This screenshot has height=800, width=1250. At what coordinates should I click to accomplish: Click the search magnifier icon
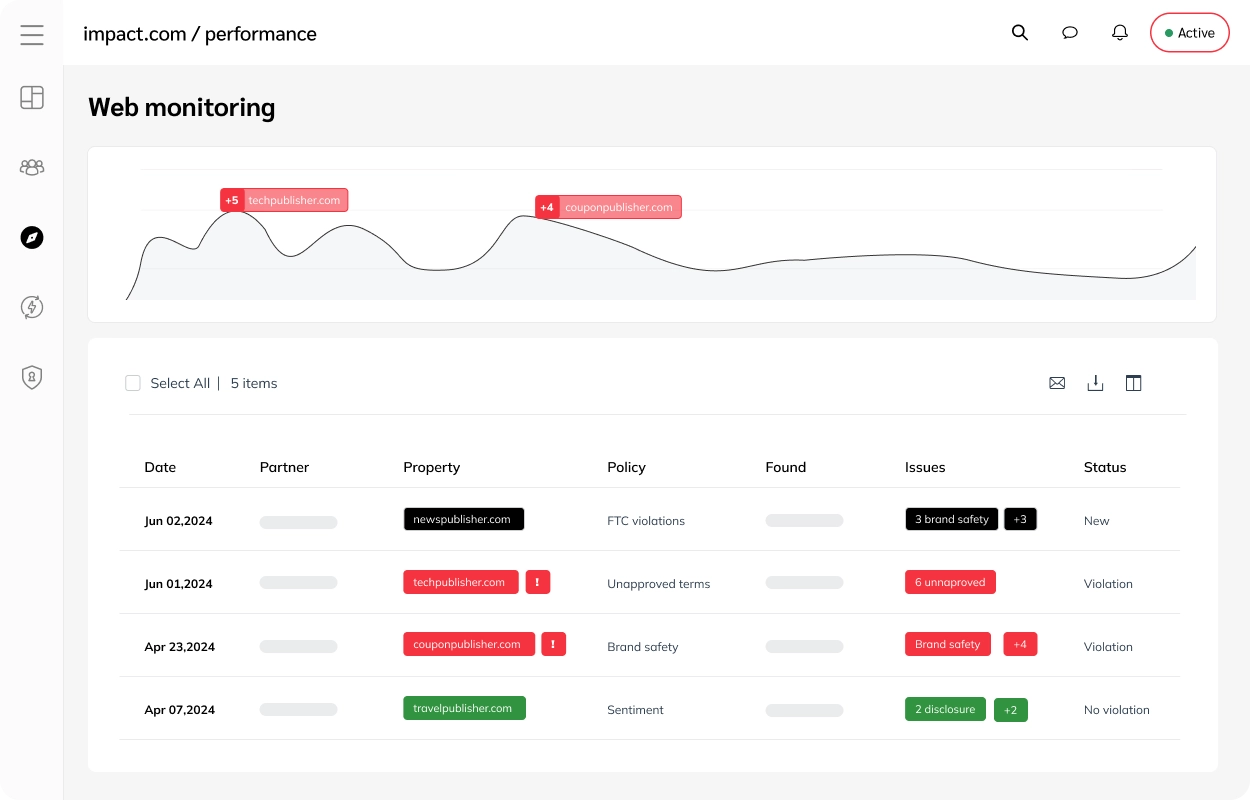(x=1020, y=33)
